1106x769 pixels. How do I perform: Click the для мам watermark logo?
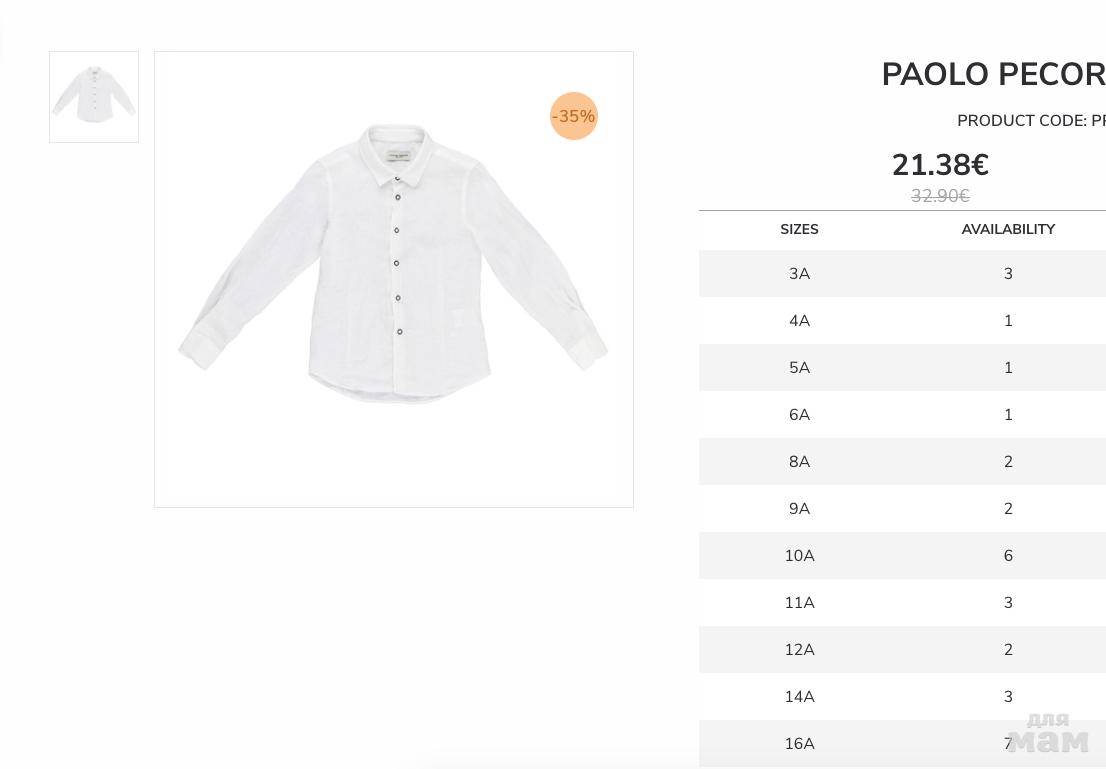[1048, 734]
